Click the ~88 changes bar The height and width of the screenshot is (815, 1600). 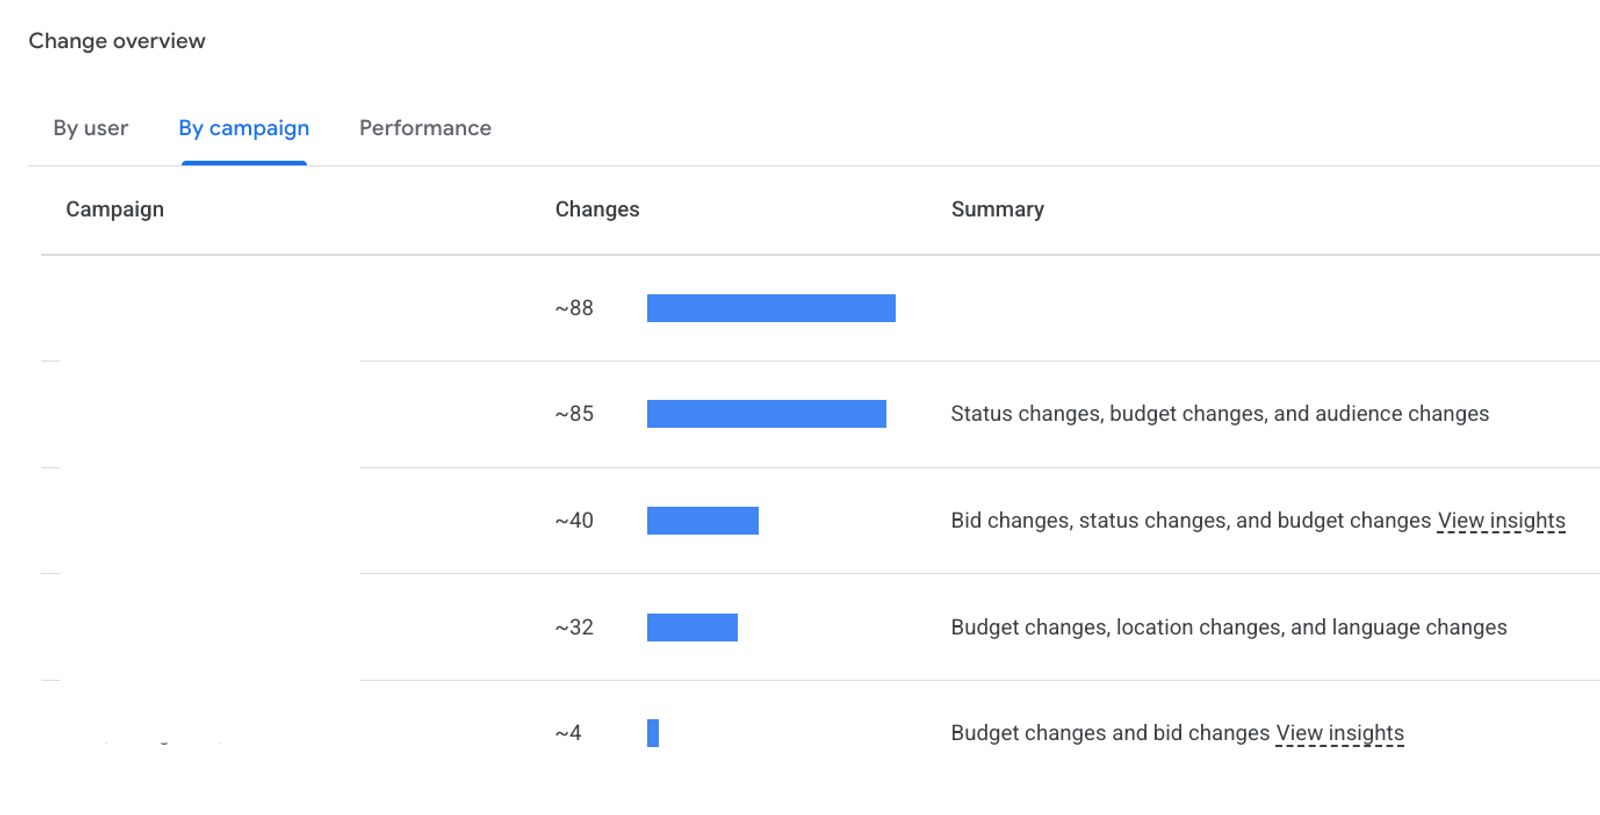(771, 308)
